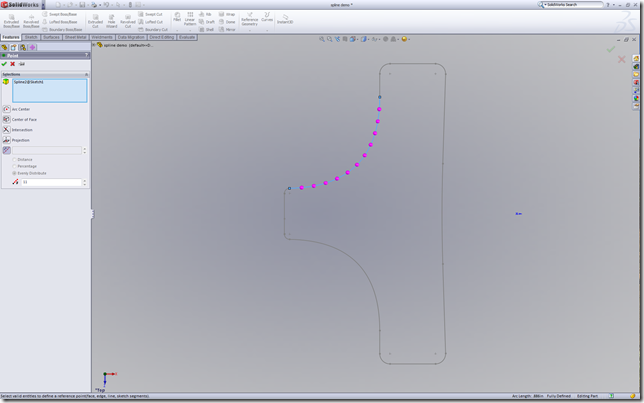Activate the Instant3D tool
This screenshot has height=403, width=644.
click(x=285, y=19)
